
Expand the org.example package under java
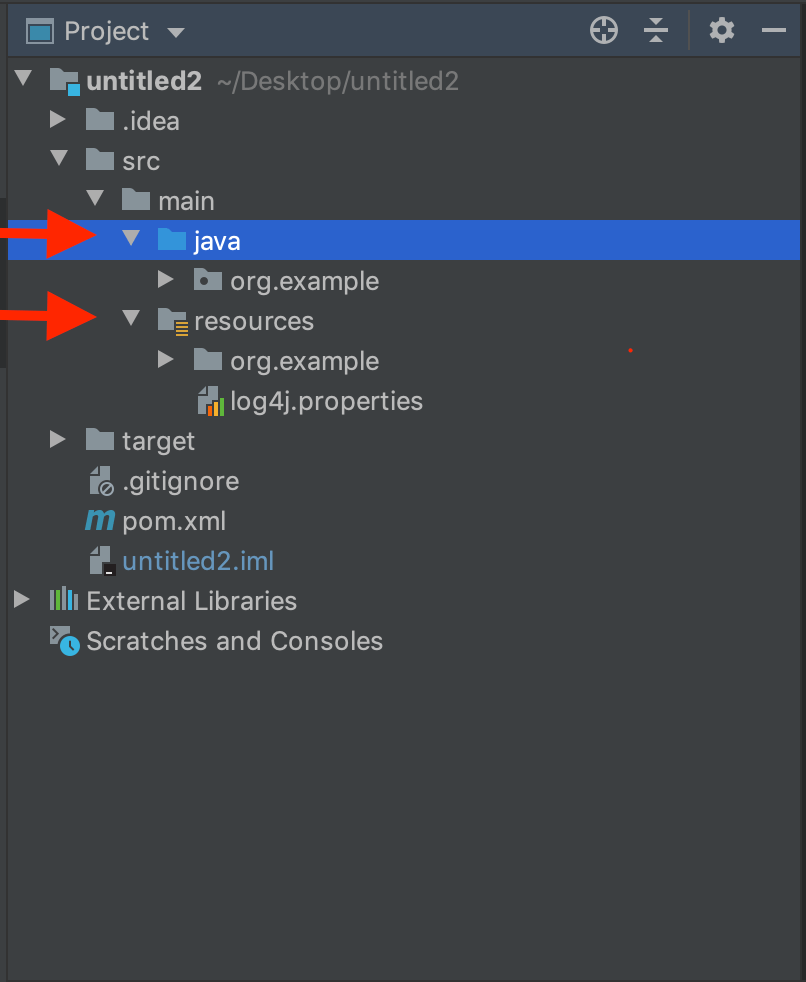point(165,280)
